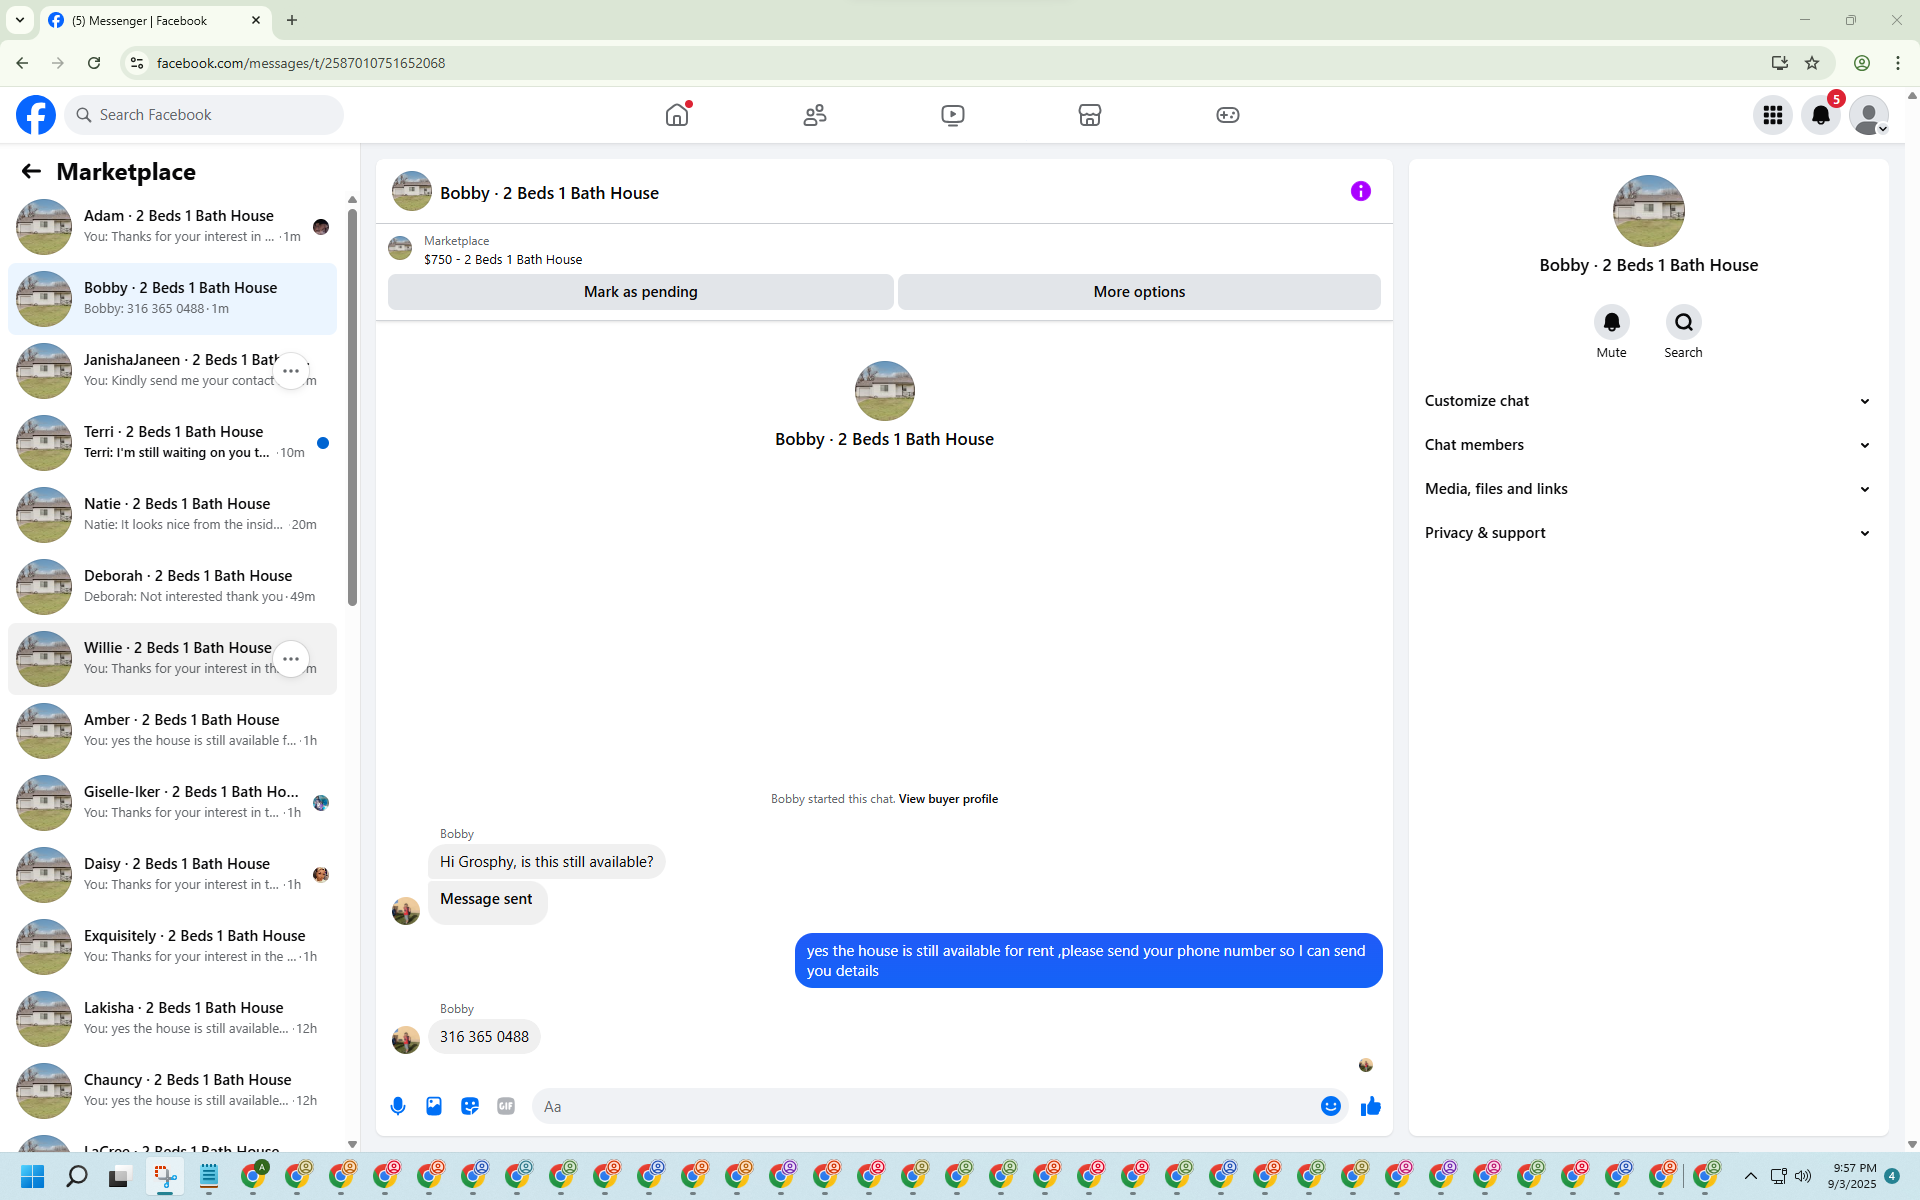Bookmark this page with the star icon
Image resolution: width=1920 pixels, height=1200 pixels.
click(1812, 63)
